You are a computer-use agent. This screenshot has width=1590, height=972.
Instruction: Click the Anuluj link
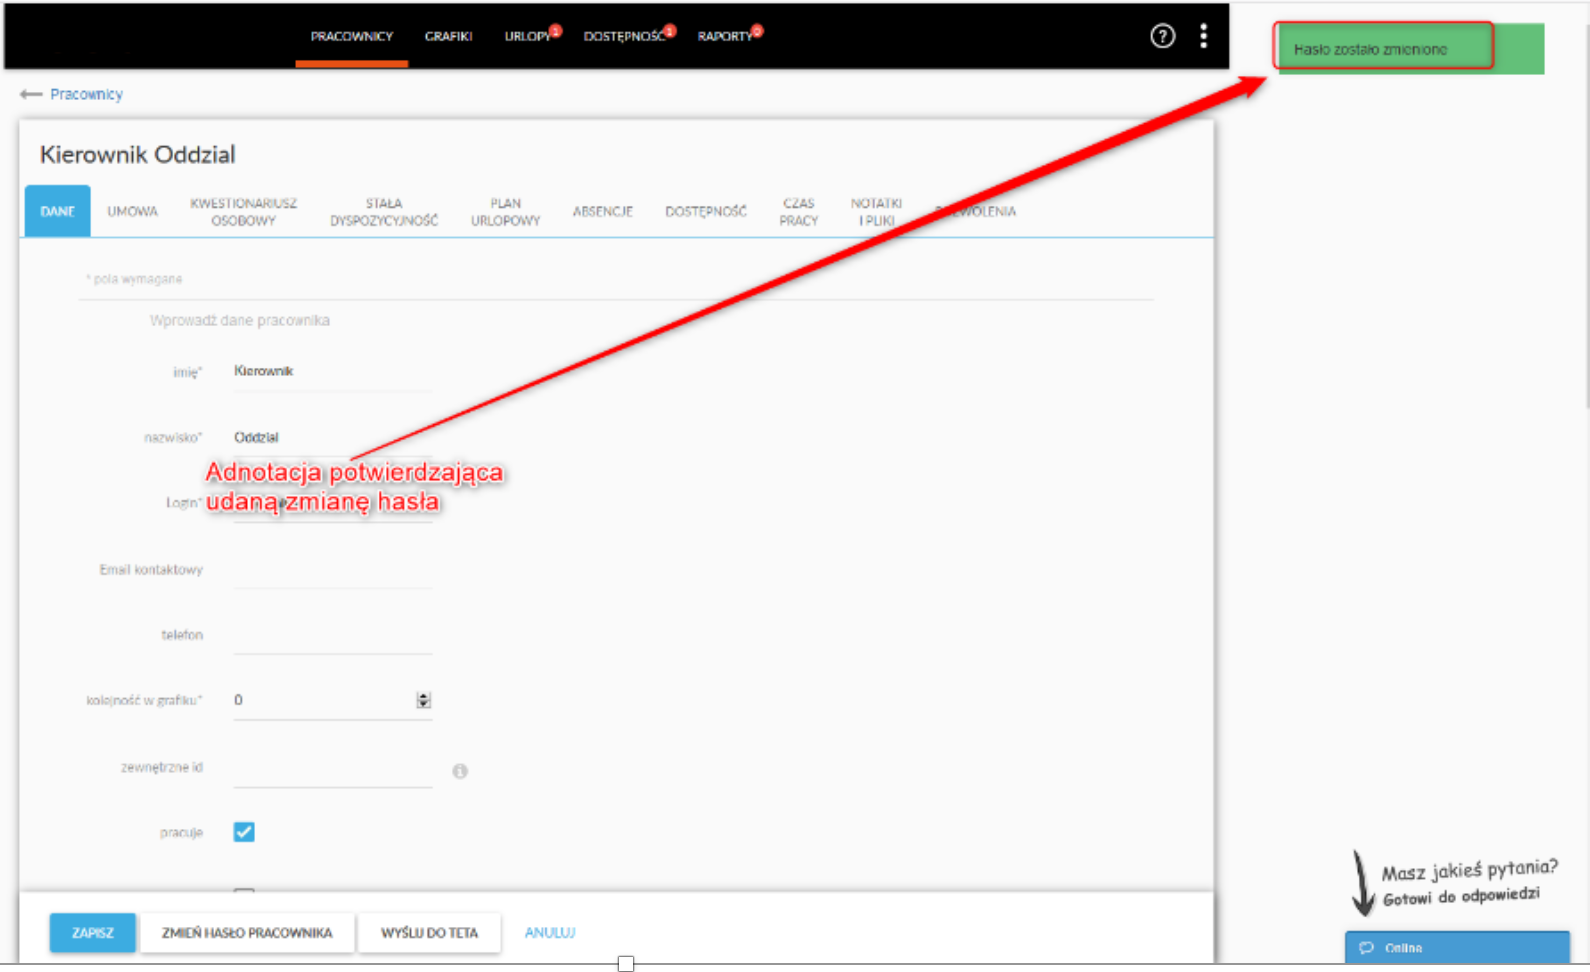point(550,933)
